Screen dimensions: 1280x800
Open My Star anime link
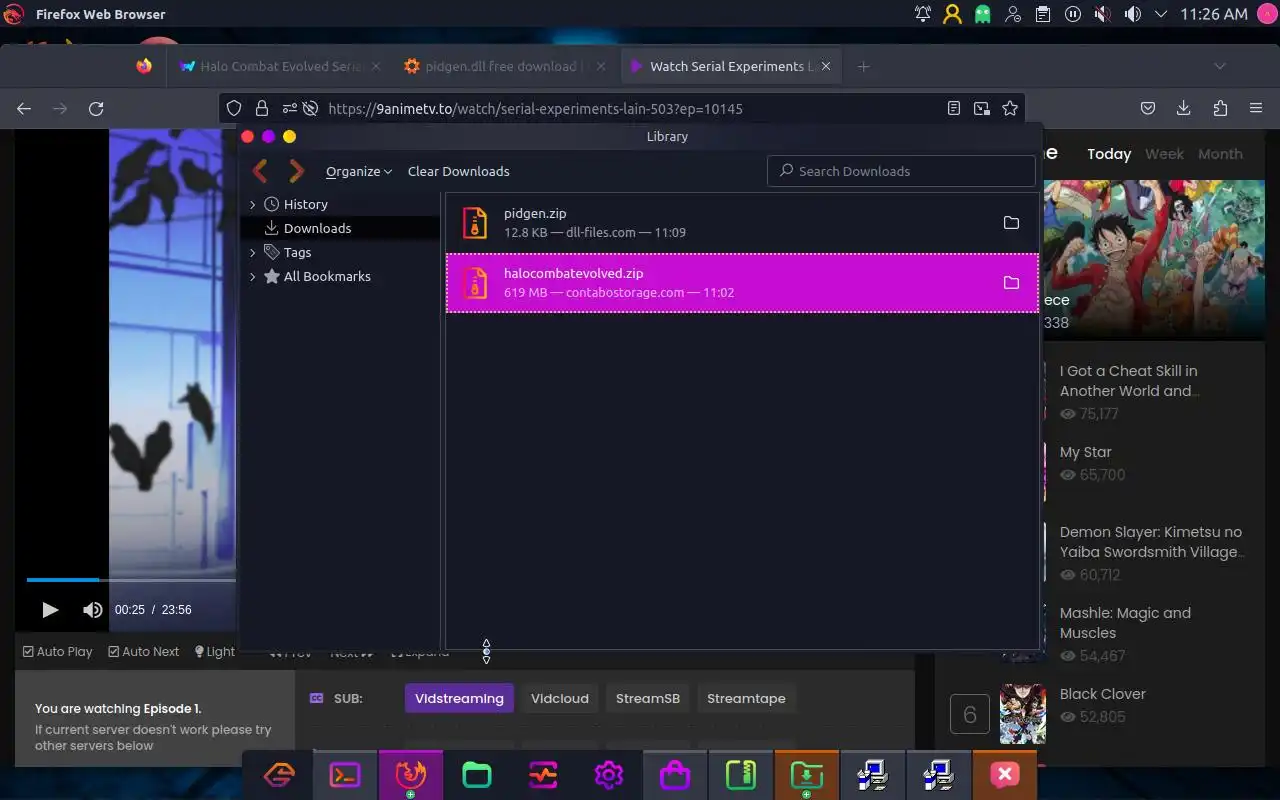pyautogui.click(x=1085, y=452)
